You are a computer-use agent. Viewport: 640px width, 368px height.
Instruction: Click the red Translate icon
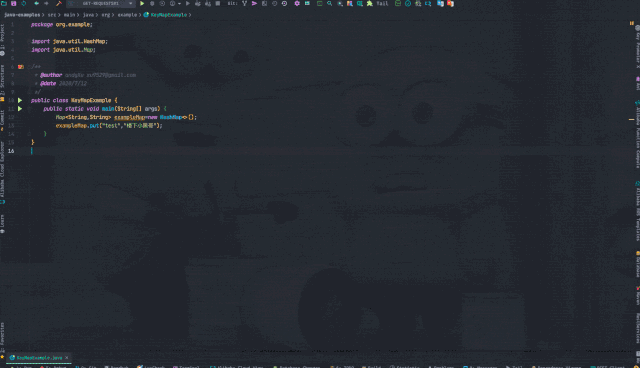coord(450,3)
